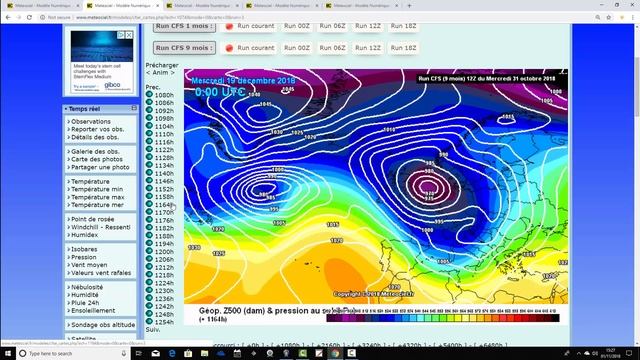Click the green icon beside 1116h
The image size is (640, 360).
coord(149,142)
